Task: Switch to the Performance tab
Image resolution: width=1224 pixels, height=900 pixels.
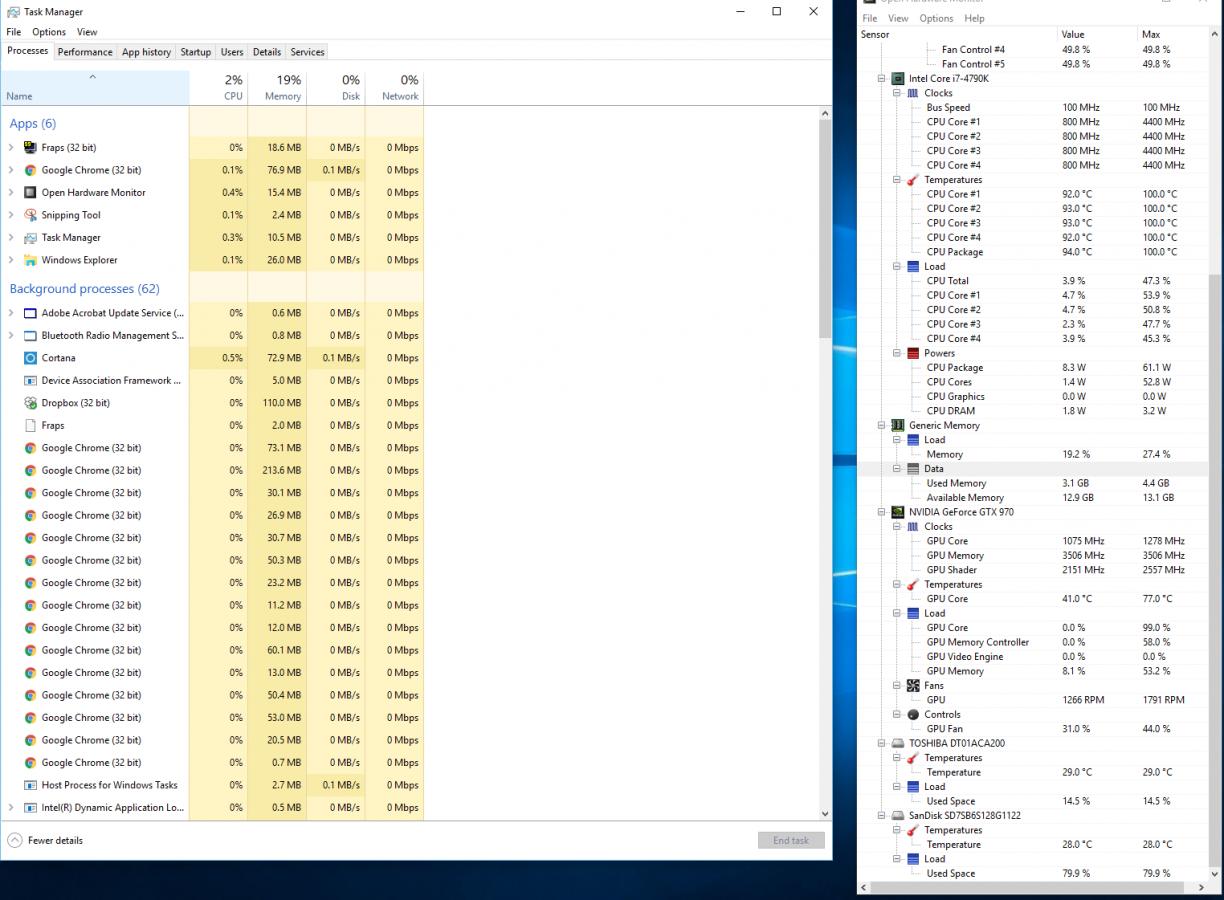Action: click(84, 51)
